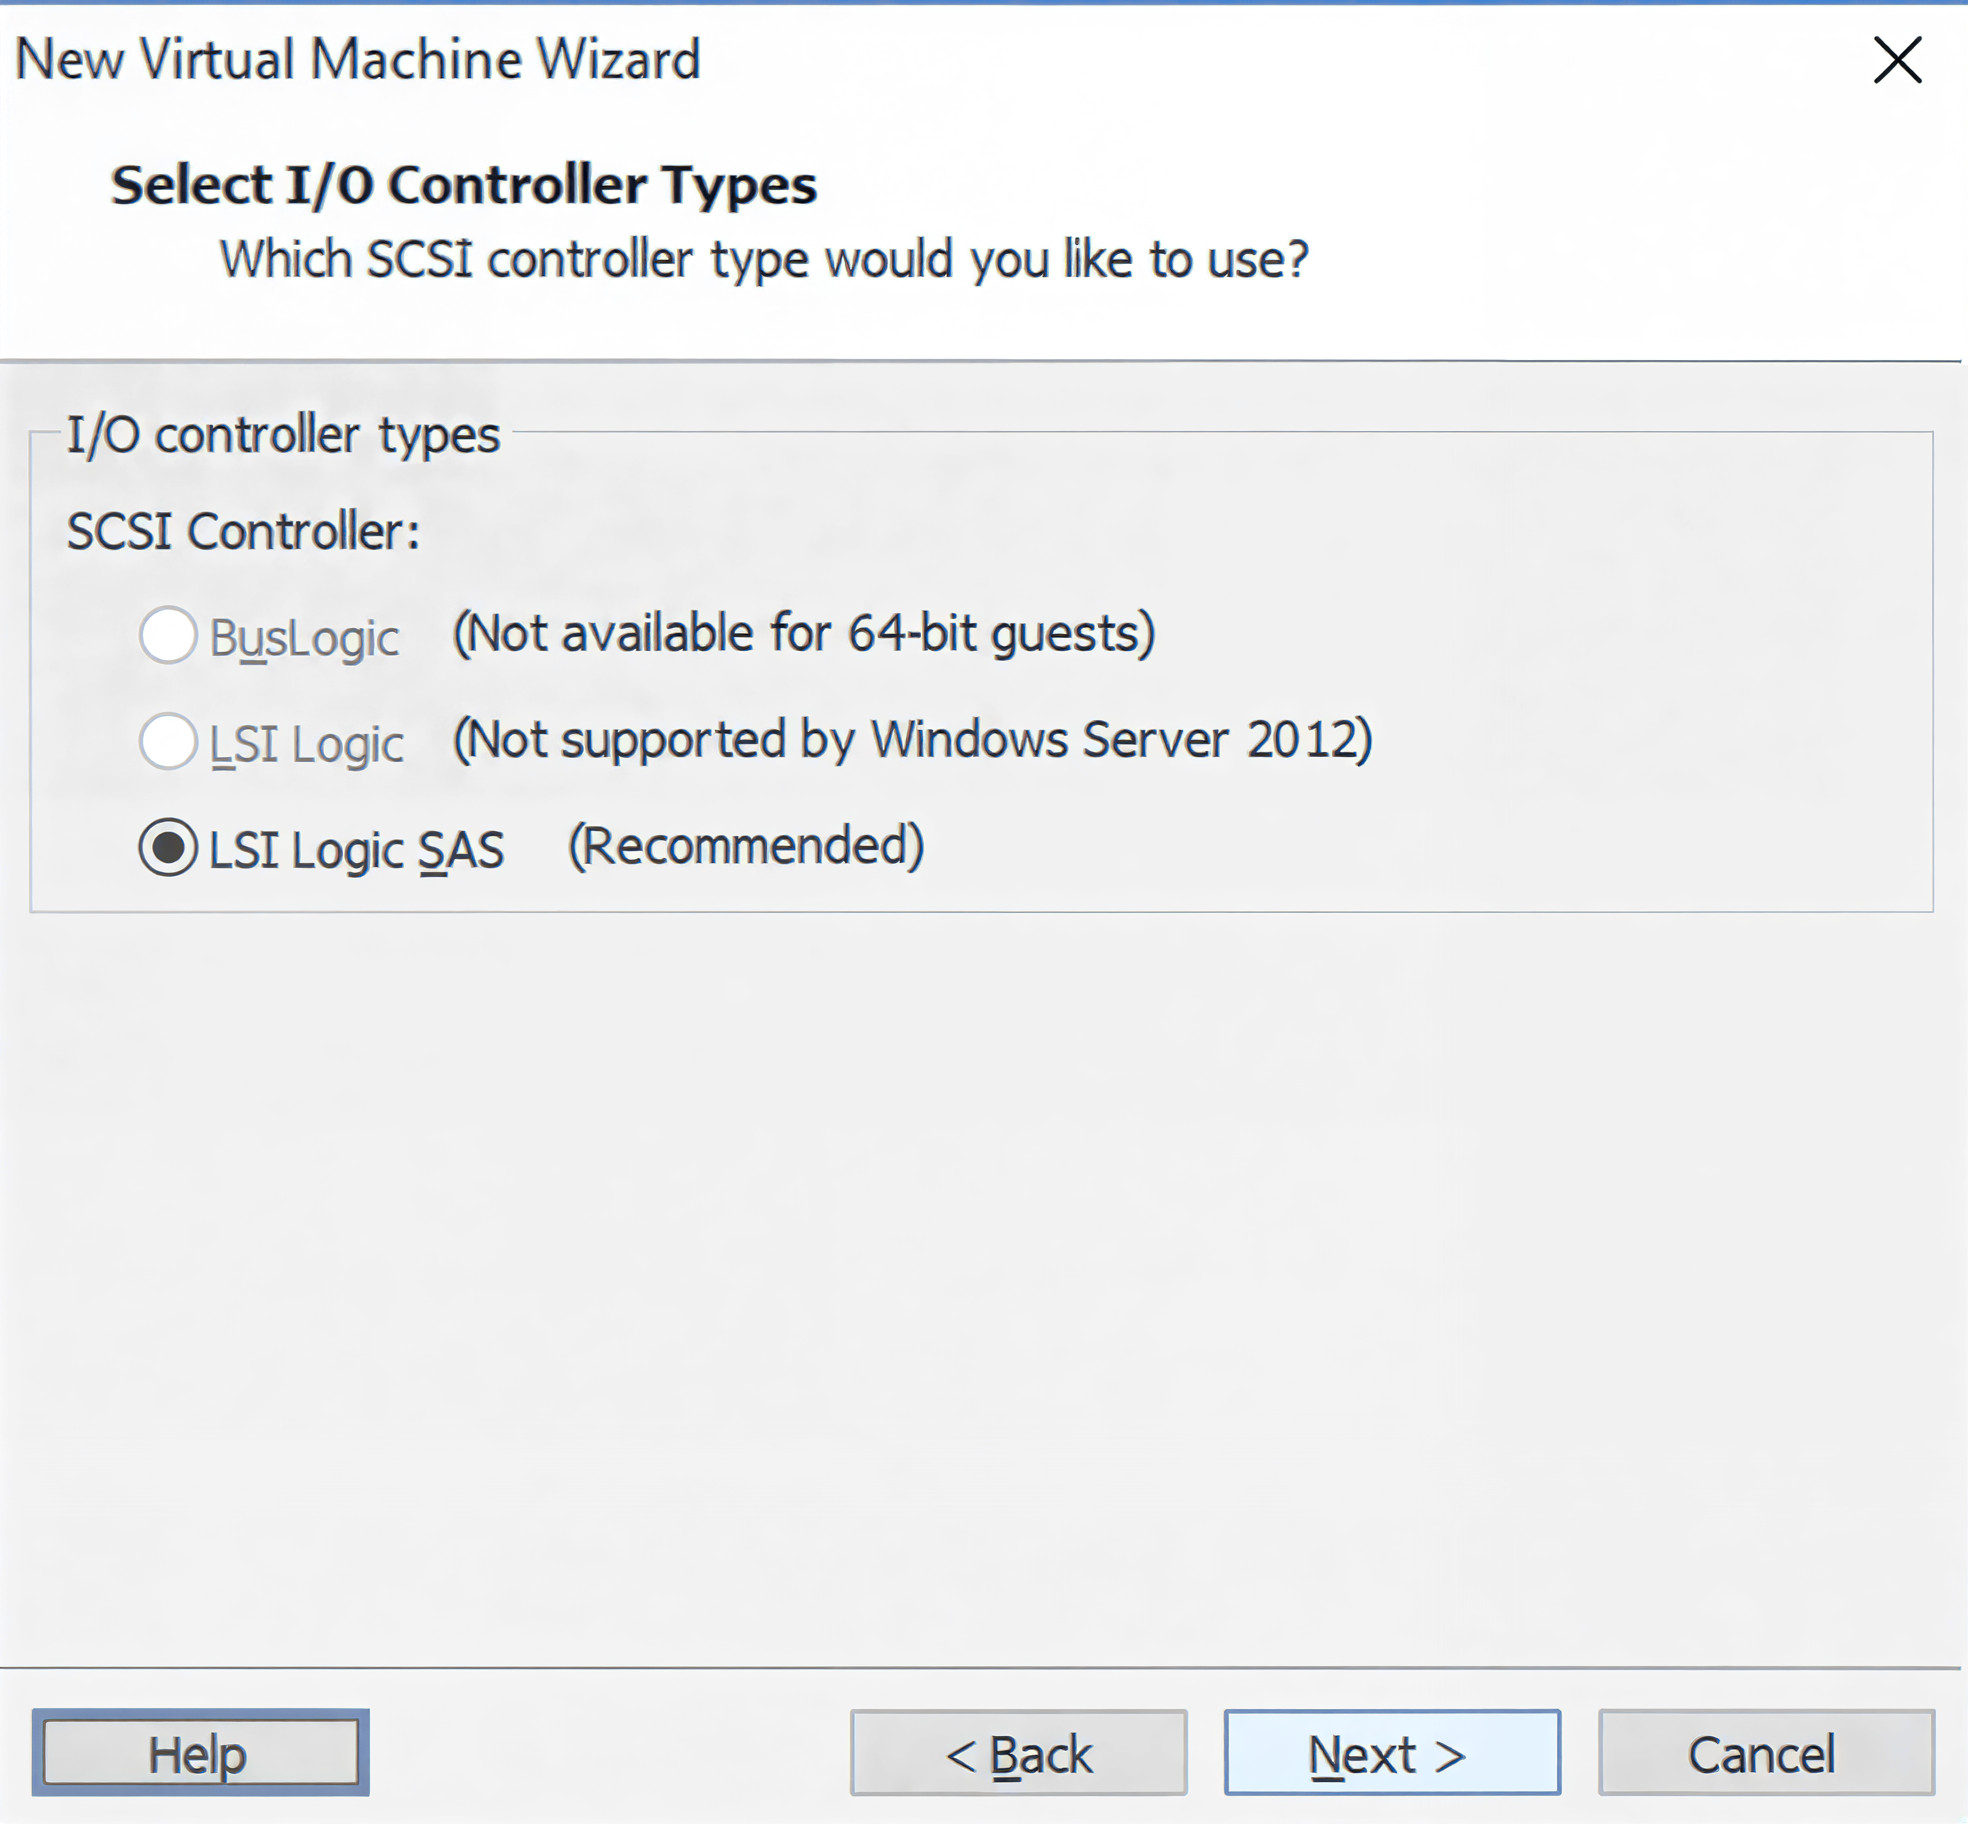Click the 'Which SCSI controller type' subtitle
Image resolution: width=1968 pixels, height=1824 pixels.
[763, 260]
